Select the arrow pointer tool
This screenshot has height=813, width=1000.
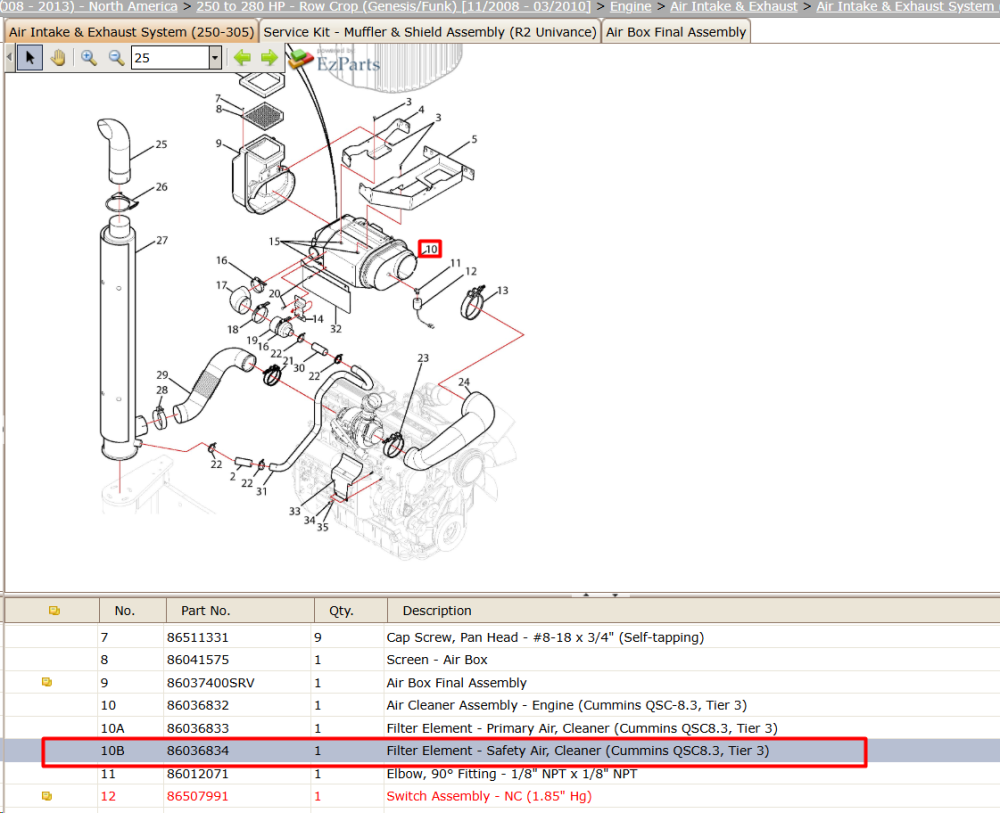29,58
